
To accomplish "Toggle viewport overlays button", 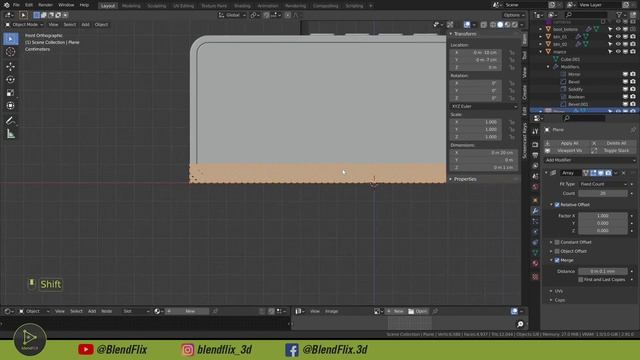I will coord(467,25).
